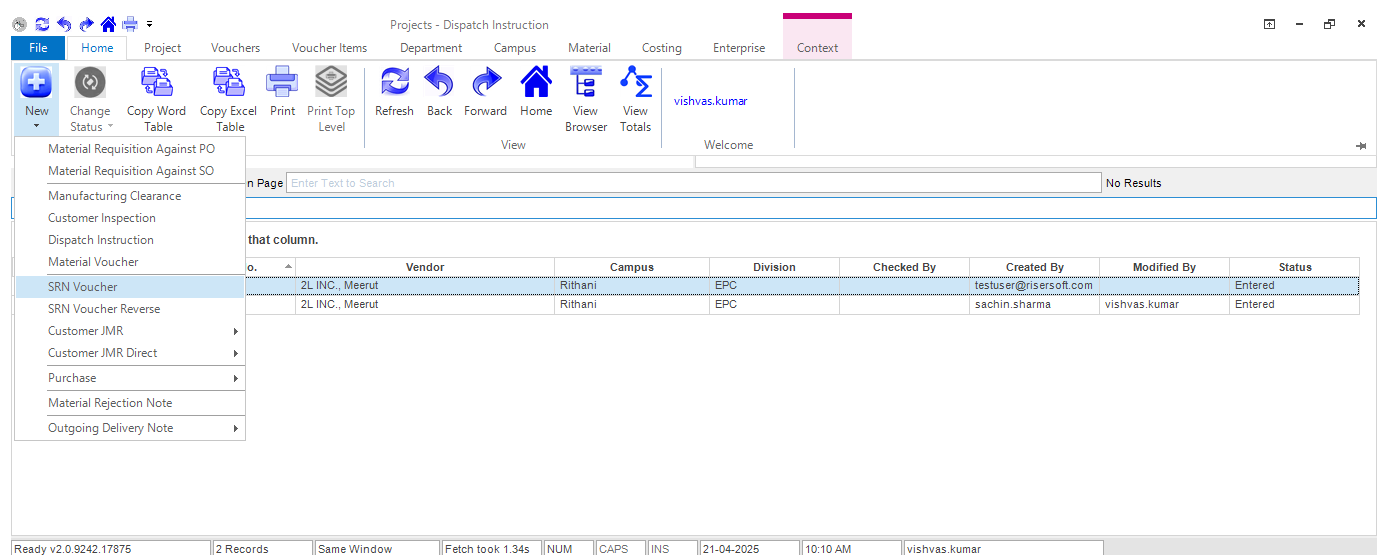Image resolution: width=1383 pixels, height=555 pixels.
Task: Copy the table in Excel format
Action: tap(228, 99)
